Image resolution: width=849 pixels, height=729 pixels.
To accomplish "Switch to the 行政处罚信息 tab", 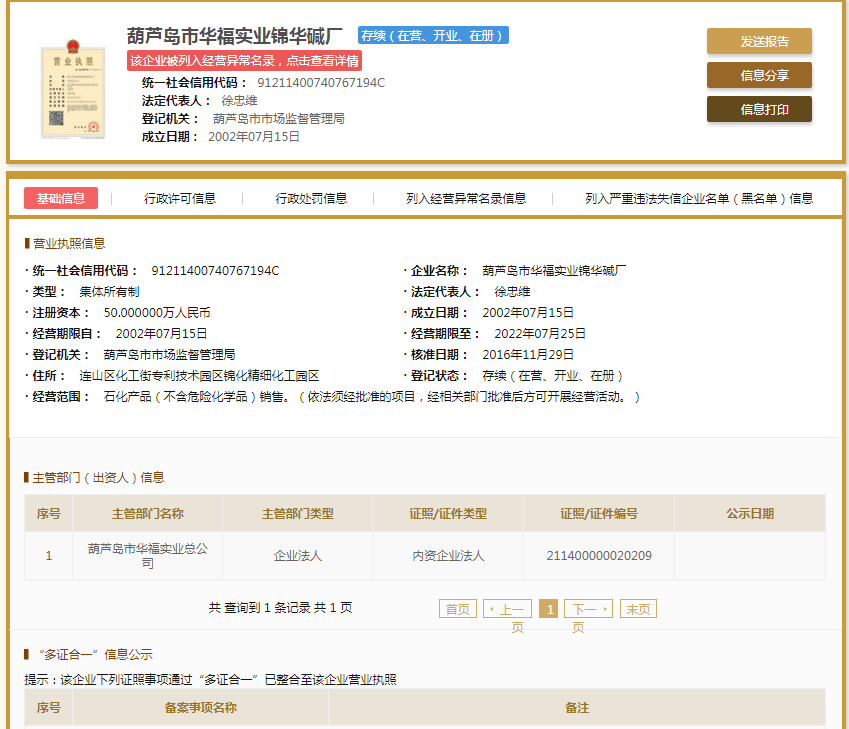I will coord(310,198).
